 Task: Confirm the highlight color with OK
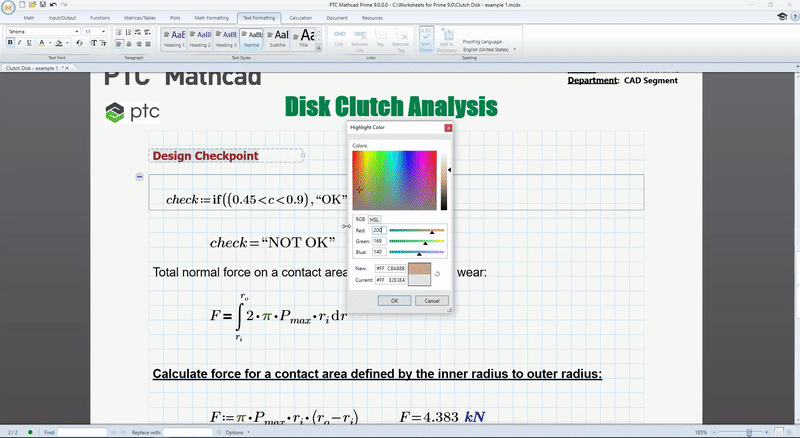[x=394, y=300]
